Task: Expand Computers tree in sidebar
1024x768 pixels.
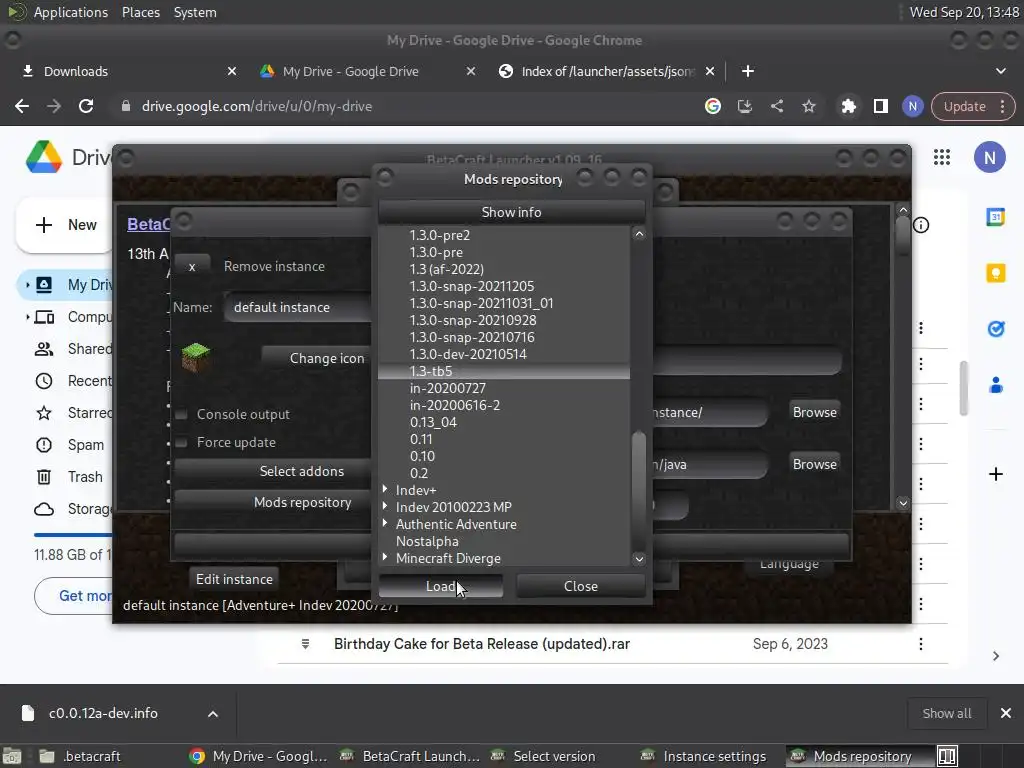Action: 27,317
